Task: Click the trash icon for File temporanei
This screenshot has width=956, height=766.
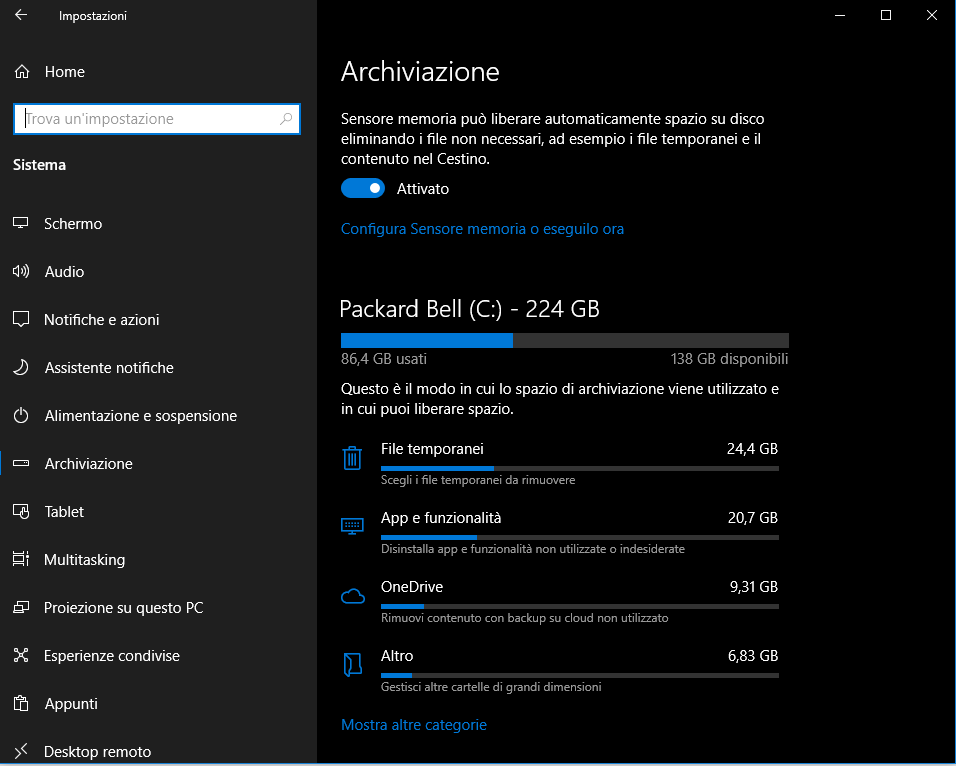Action: click(352, 458)
